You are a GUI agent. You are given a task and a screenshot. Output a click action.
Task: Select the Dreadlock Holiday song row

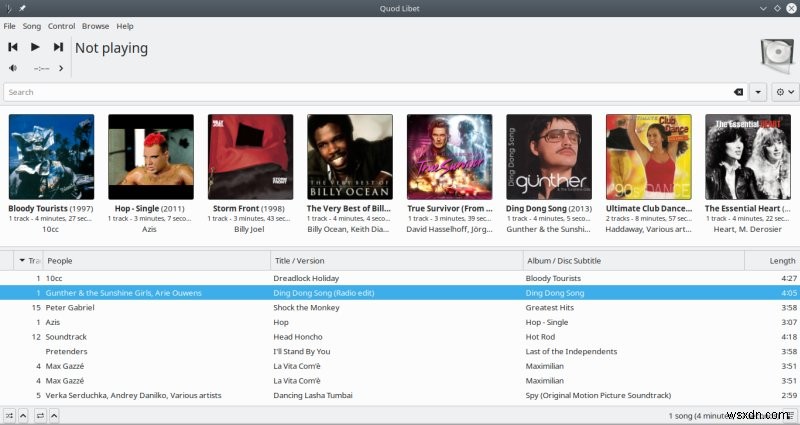400,278
